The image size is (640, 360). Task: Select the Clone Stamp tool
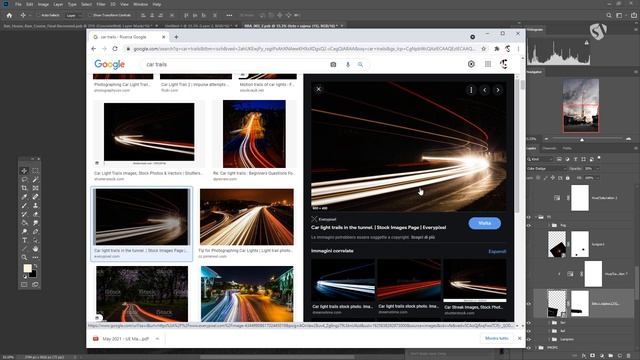coord(36,206)
